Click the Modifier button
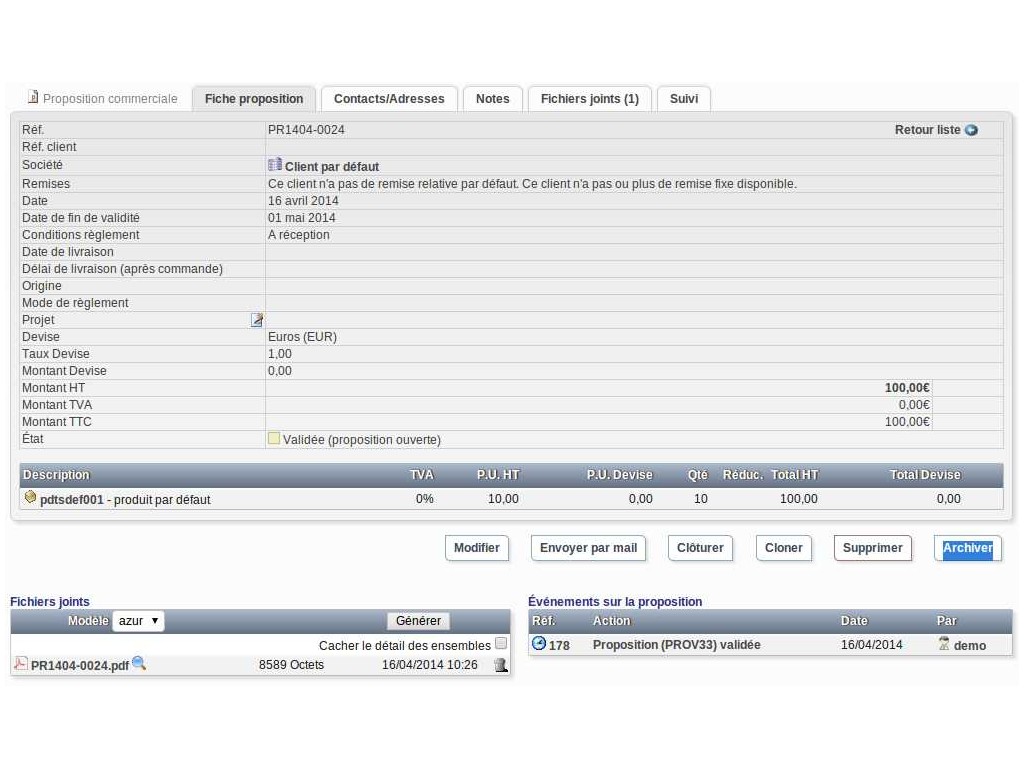Image resolution: width=1024 pixels, height=768 pixels. [477, 548]
